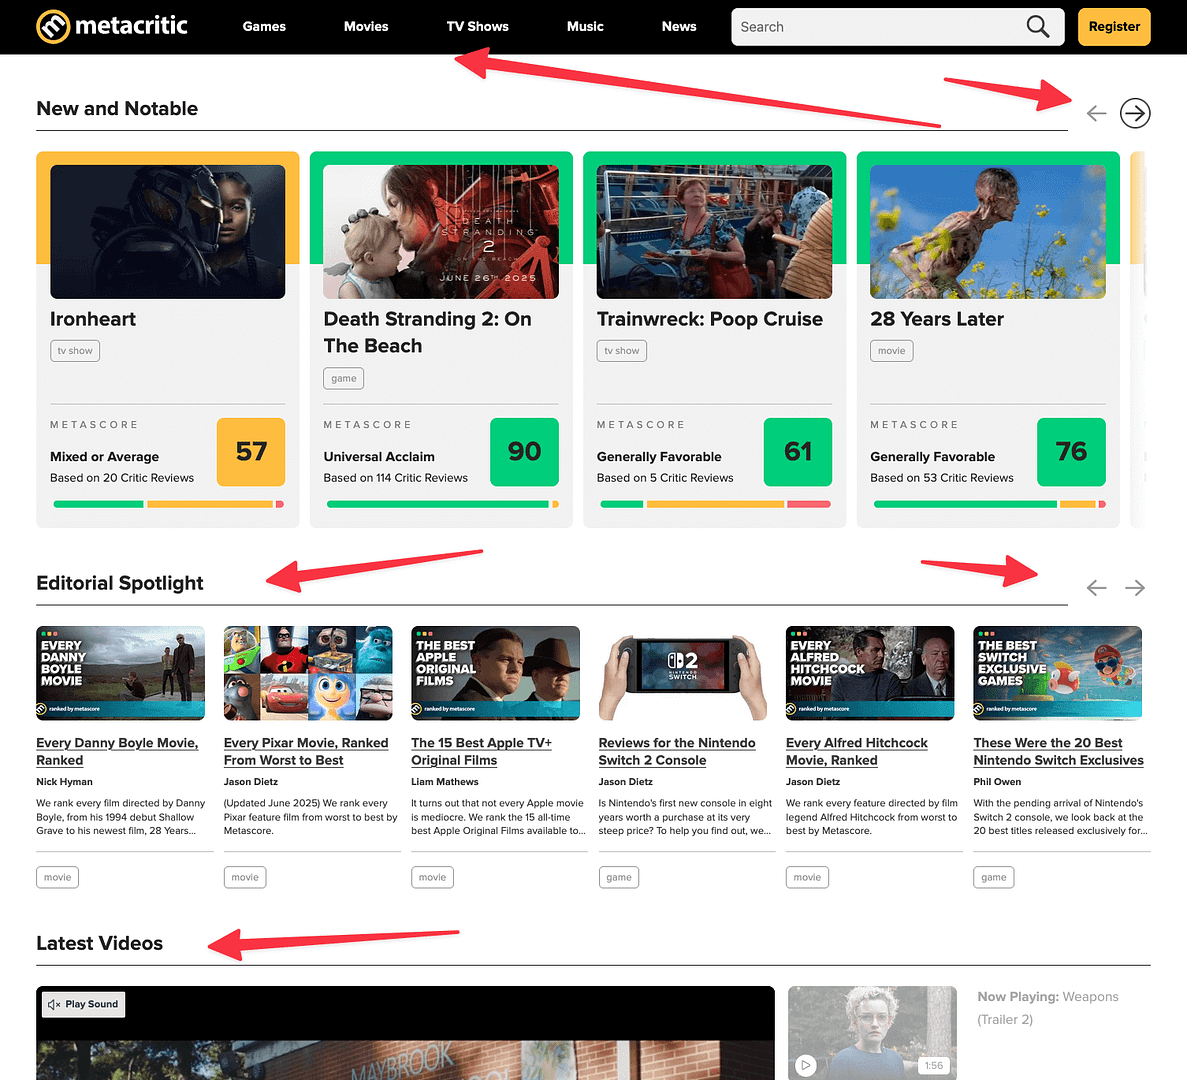Click Death Stranding 2's 90 metascore badge

pyautogui.click(x=524, y=452)
